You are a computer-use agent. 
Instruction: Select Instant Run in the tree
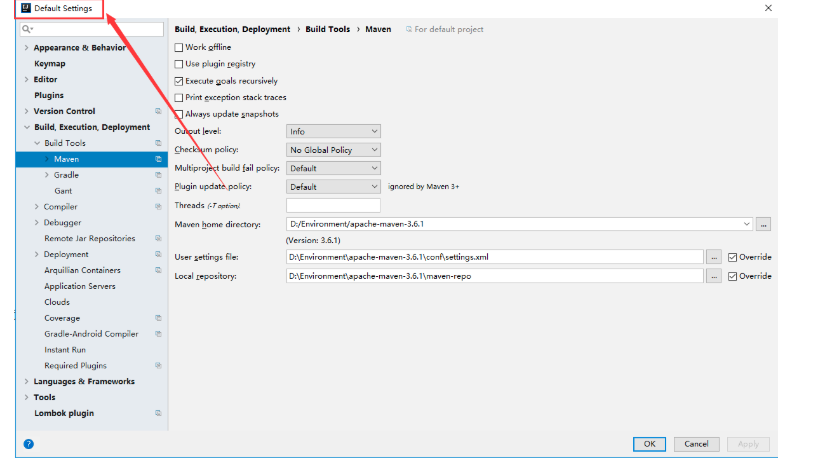(x=65, y=350)
